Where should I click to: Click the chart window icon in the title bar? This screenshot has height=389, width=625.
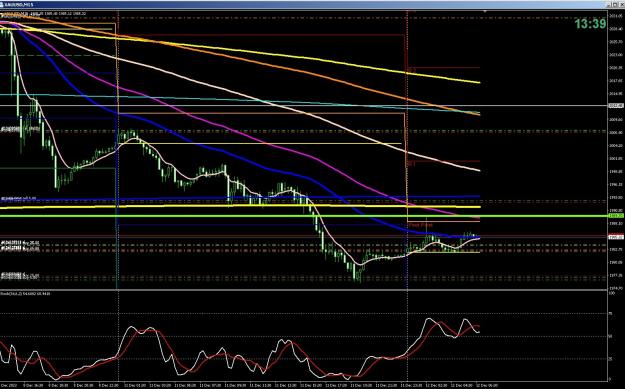[x=2, y=4]
